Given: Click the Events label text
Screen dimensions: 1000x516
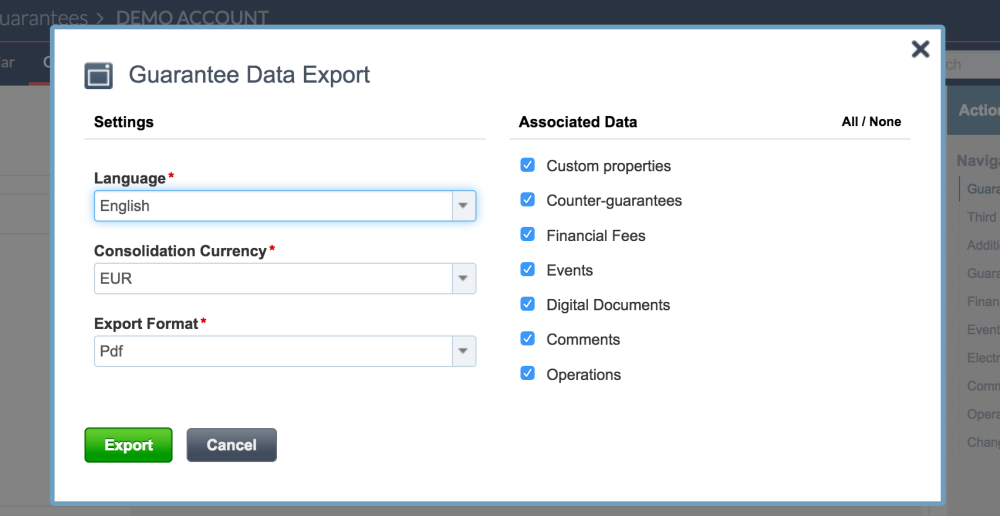Looking at the screenshot, I should 570,270.
